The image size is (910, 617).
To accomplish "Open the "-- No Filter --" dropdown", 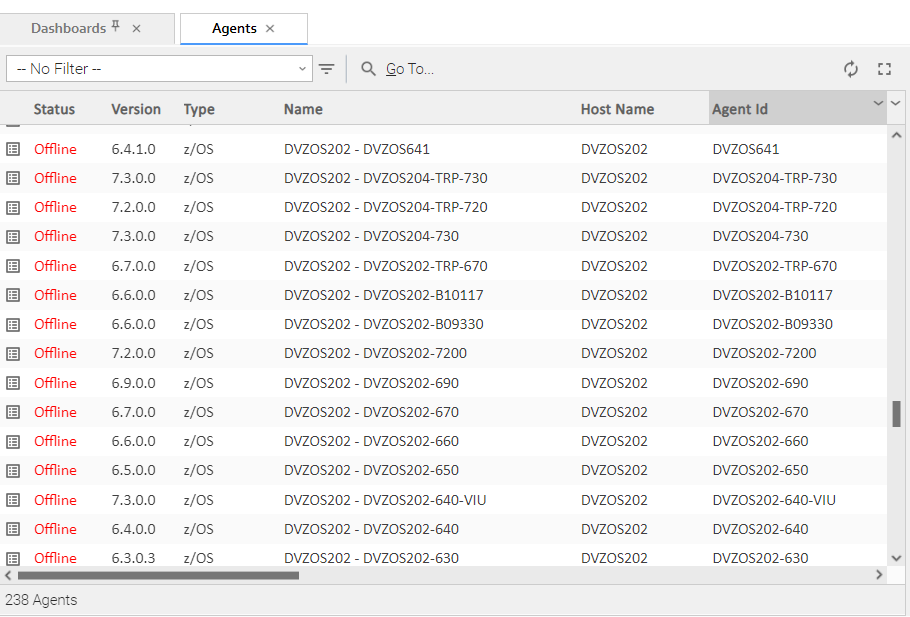I will point(159,69).
